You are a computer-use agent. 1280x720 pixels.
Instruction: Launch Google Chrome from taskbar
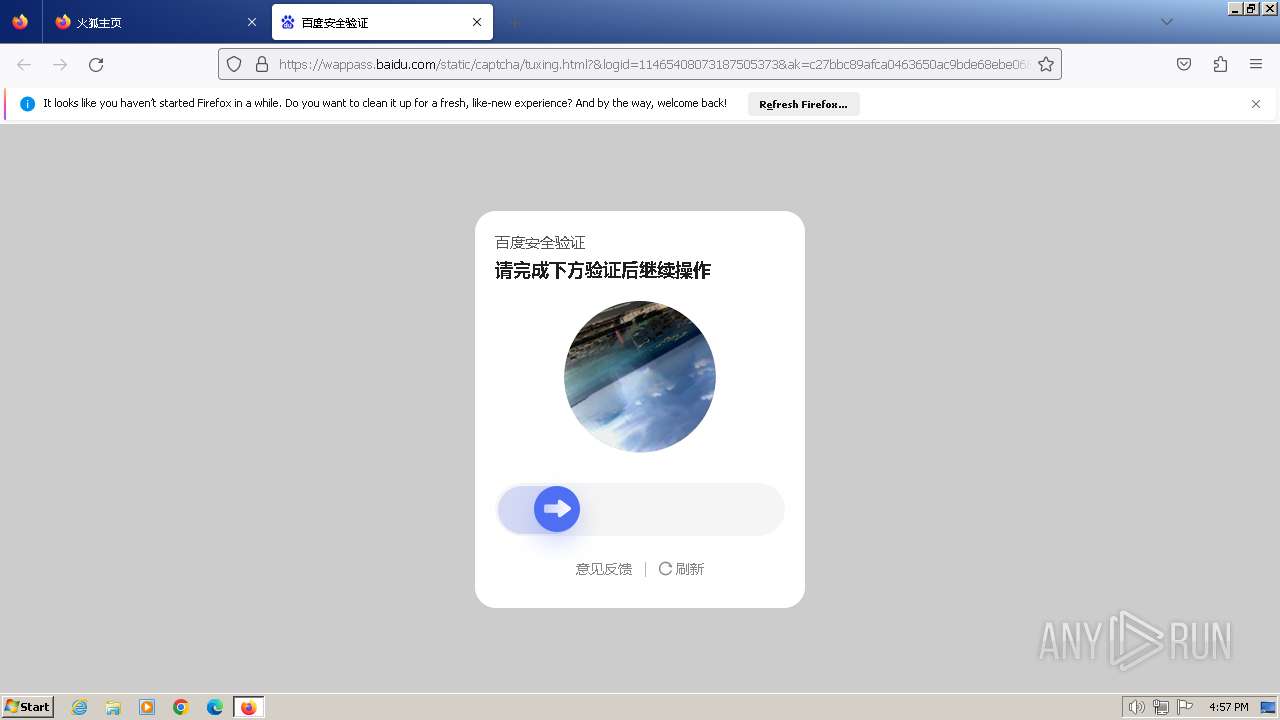coord(181,707)
